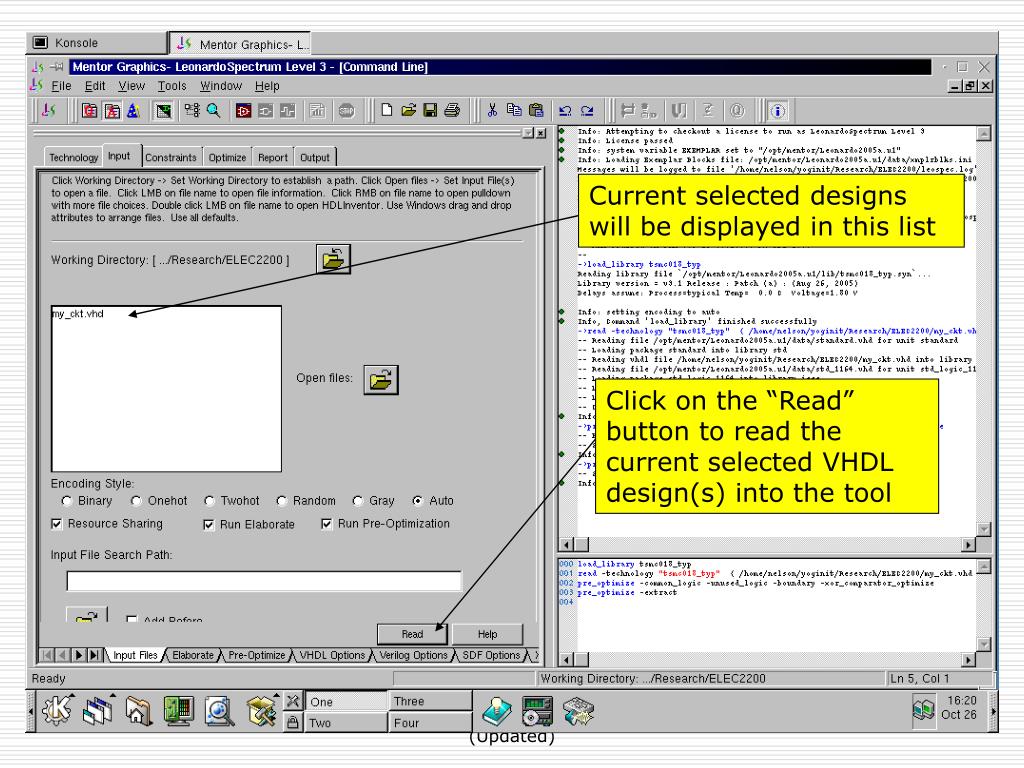Viewport: 1024px width, 768px height.
Task: Click the Help button beside Read
Action: point(487,634)
